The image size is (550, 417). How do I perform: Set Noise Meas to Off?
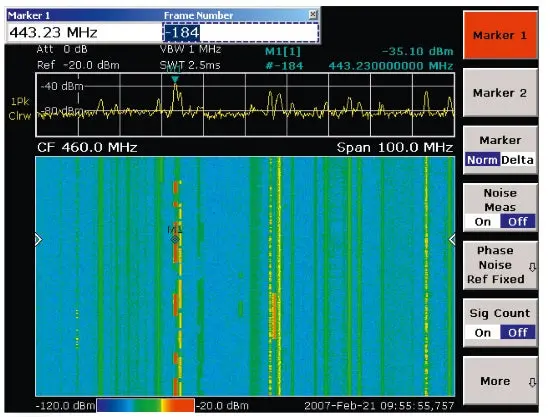[518, 222]
